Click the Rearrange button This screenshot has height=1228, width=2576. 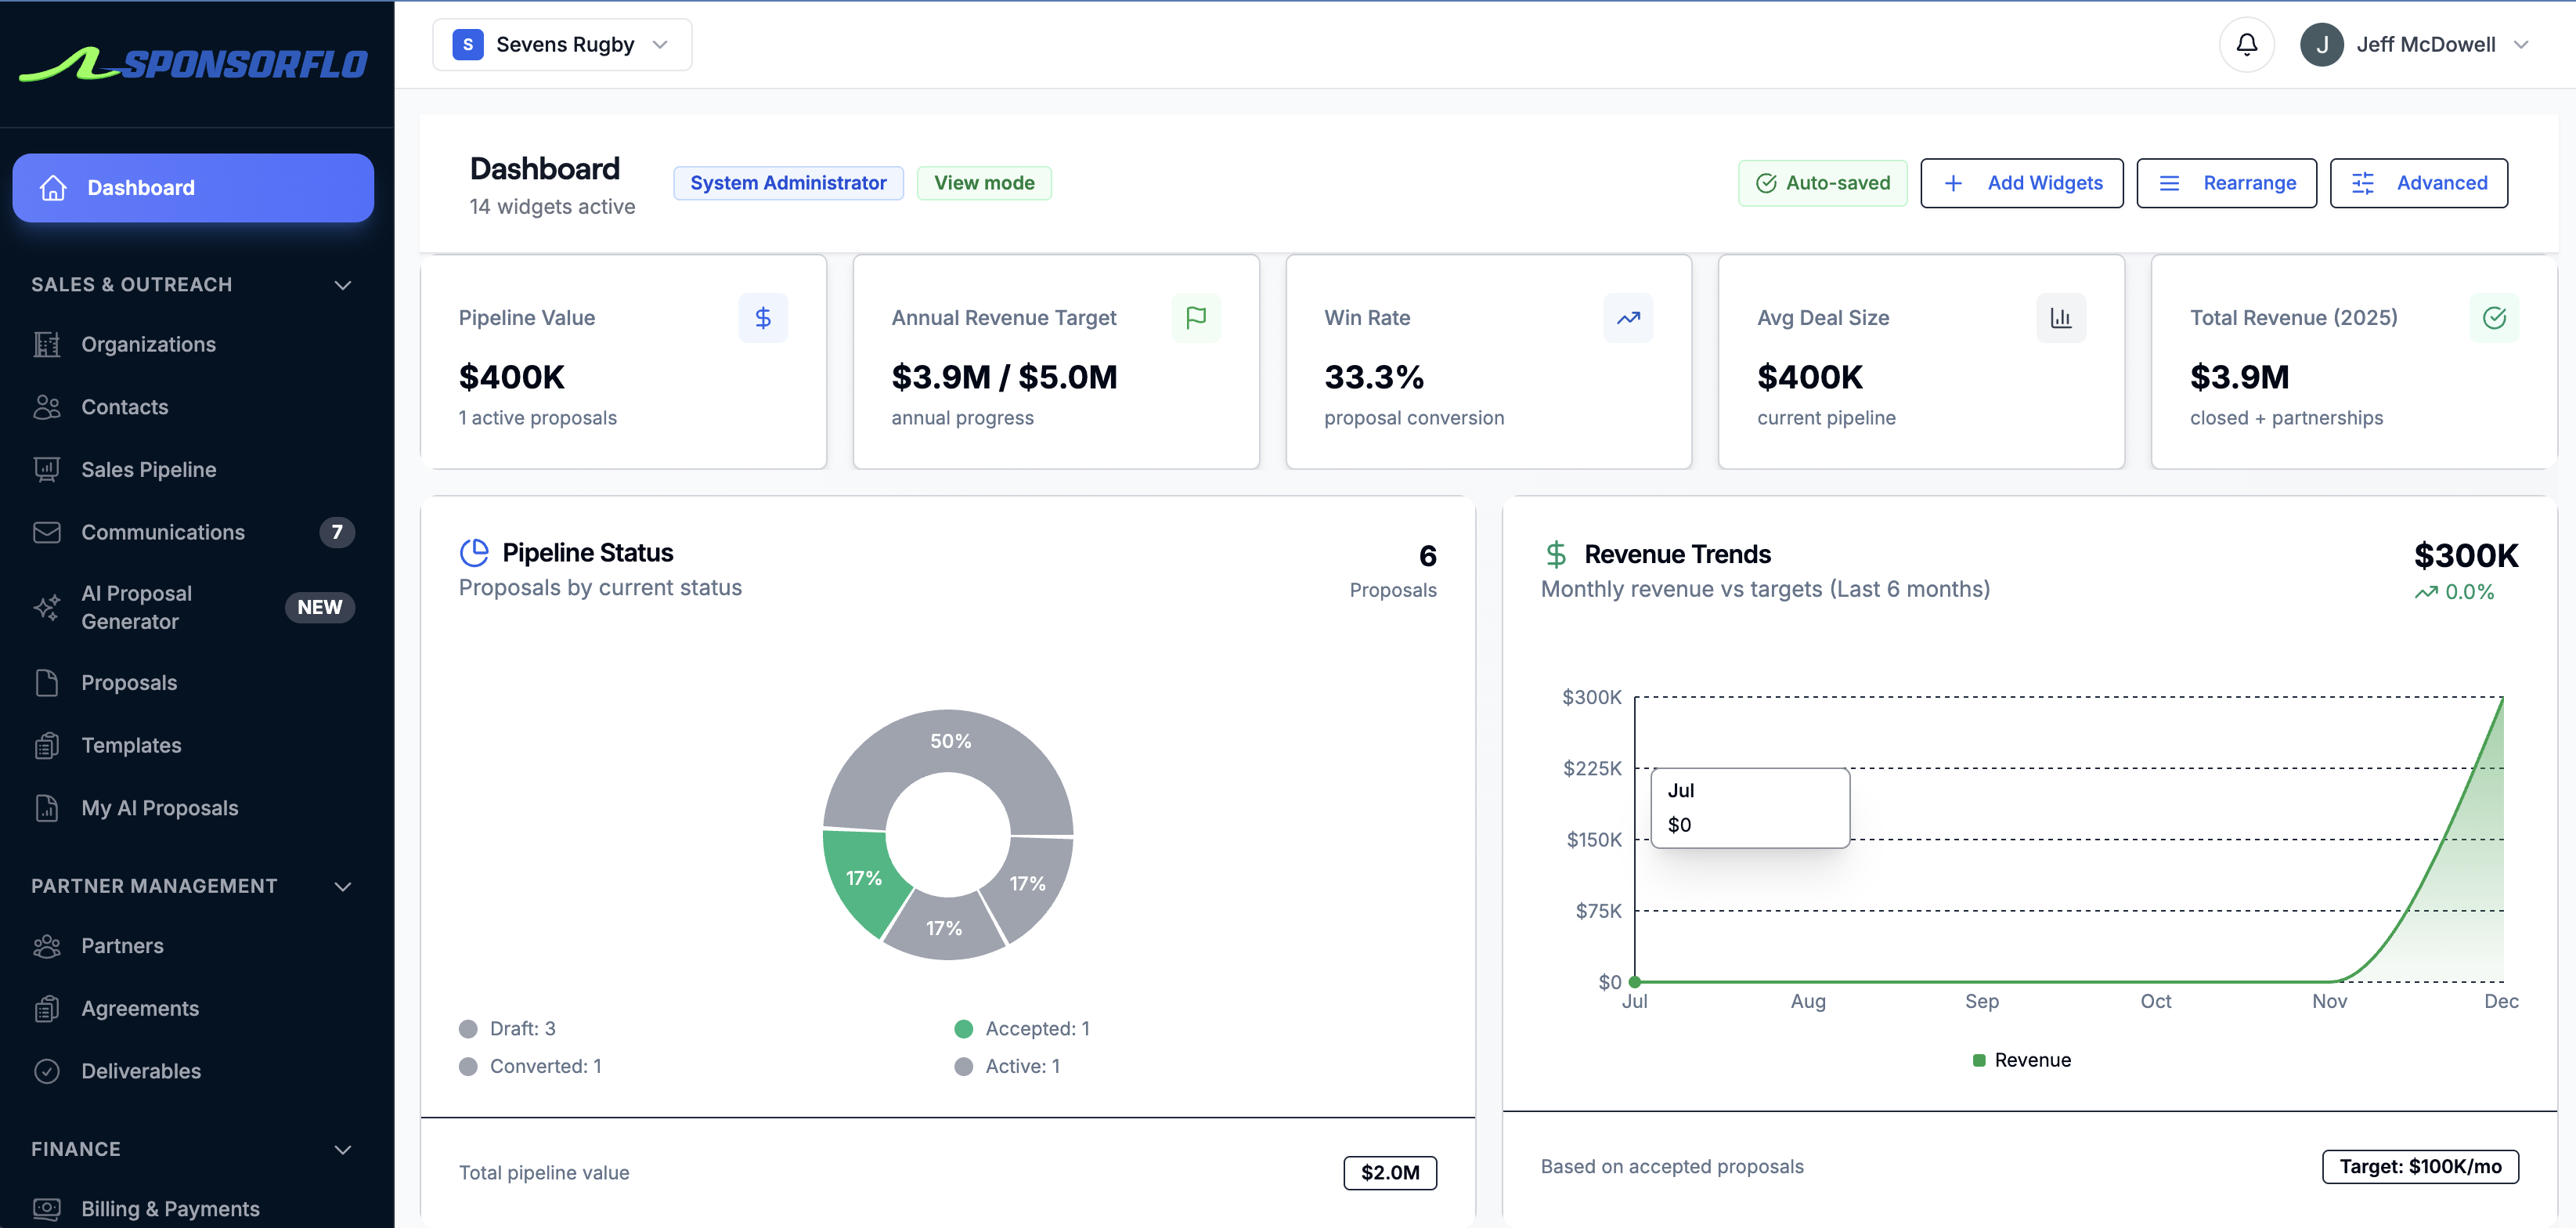tap(2226, 183)
